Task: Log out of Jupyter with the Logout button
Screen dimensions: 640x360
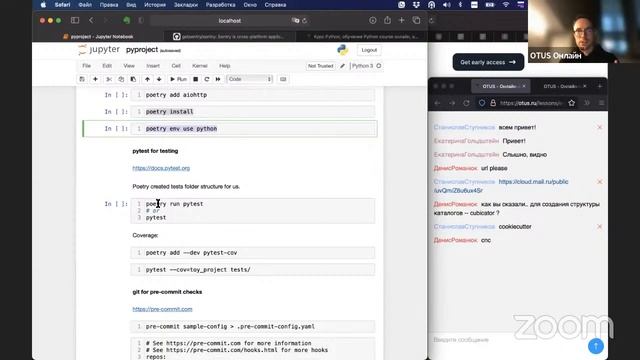Action: coord(369,50)
